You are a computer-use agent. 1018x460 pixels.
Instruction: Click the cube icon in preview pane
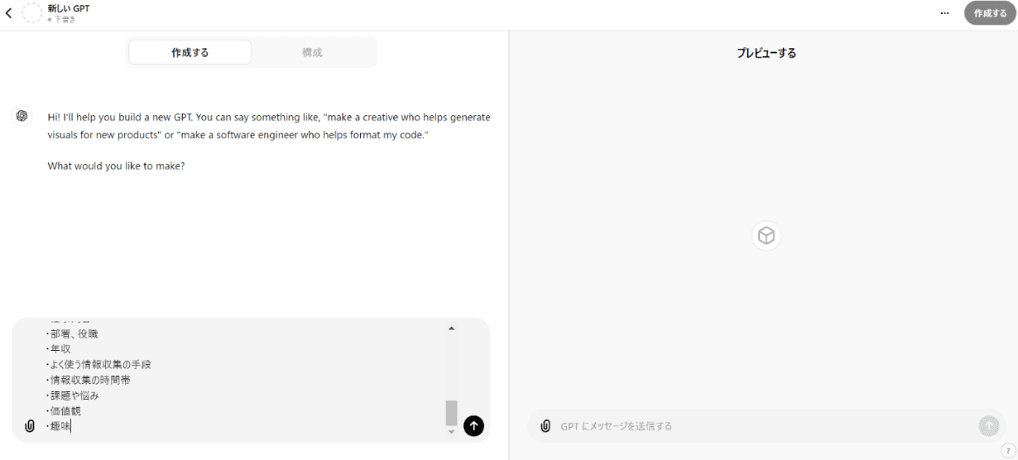[x=767, y=236]
